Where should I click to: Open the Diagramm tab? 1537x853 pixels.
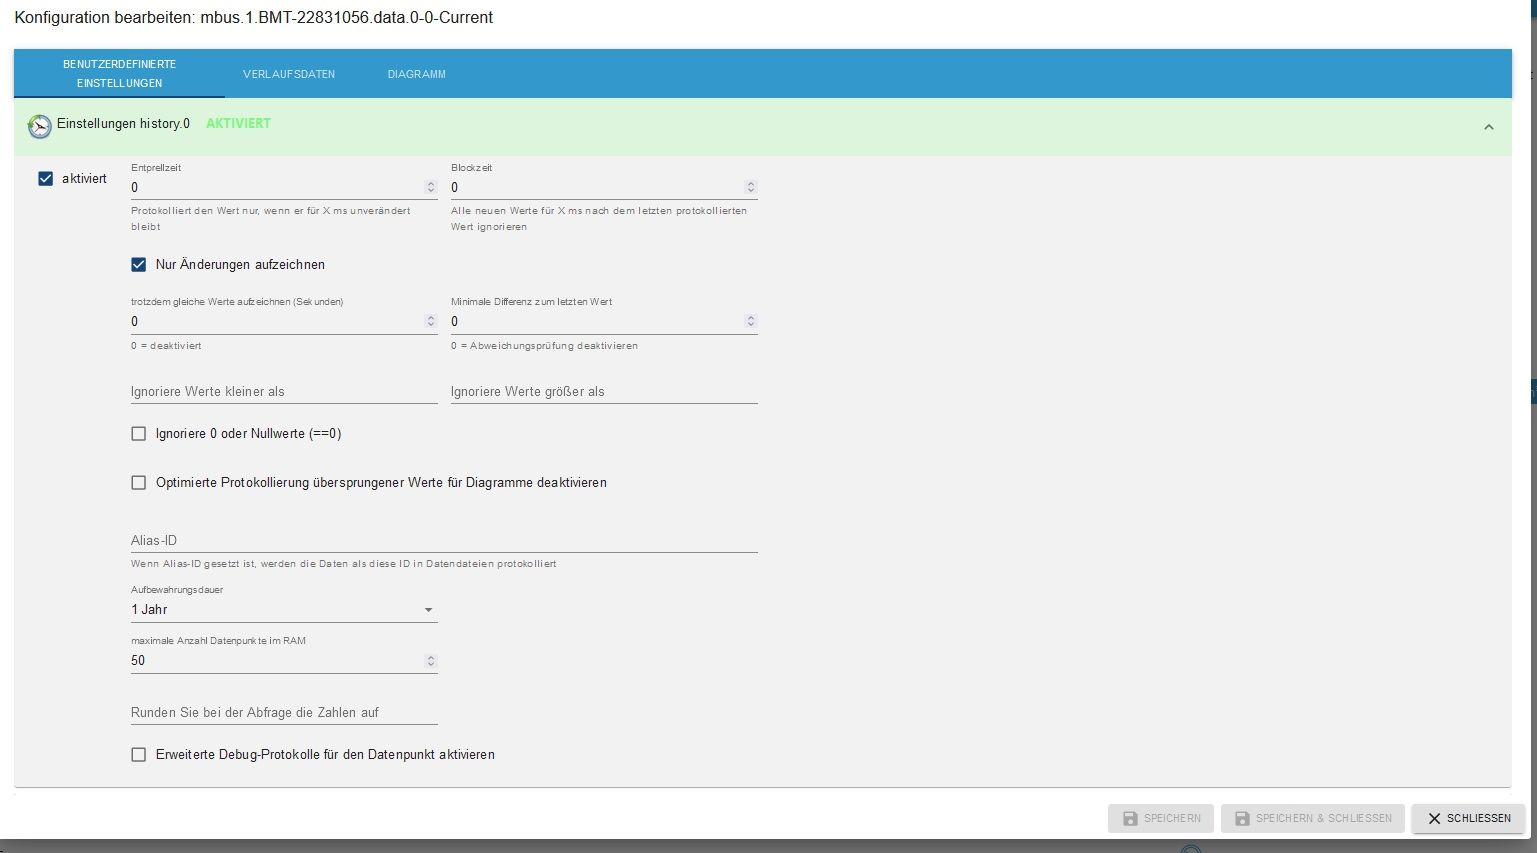click(x=417, y=74)
